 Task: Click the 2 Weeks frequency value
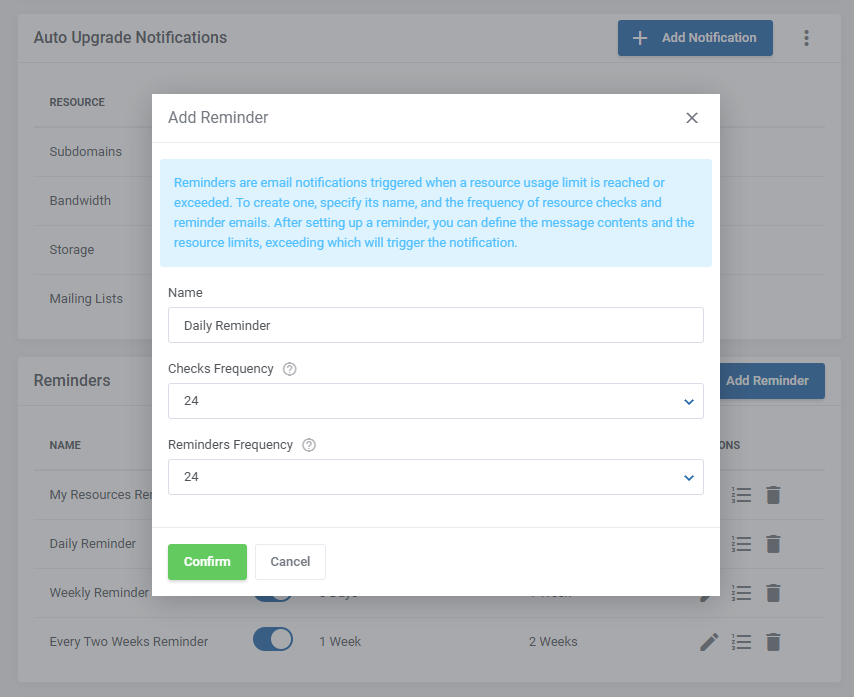click(553, 641)
